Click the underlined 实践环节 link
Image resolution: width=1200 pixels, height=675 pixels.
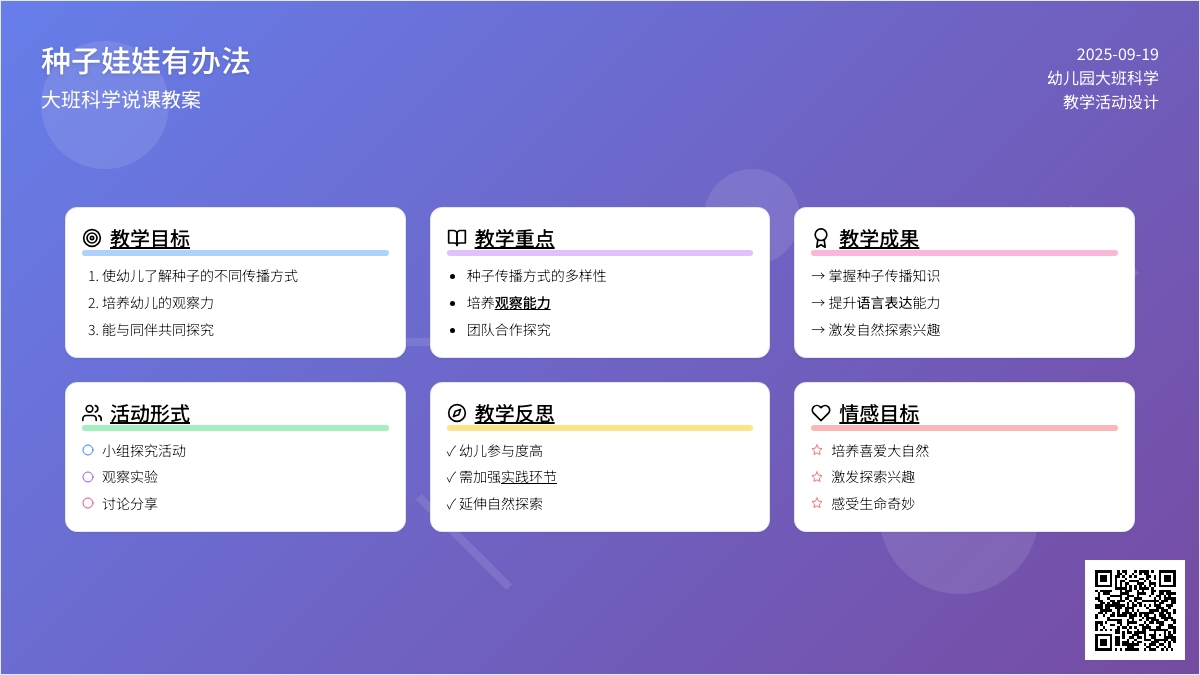(529, 477)
